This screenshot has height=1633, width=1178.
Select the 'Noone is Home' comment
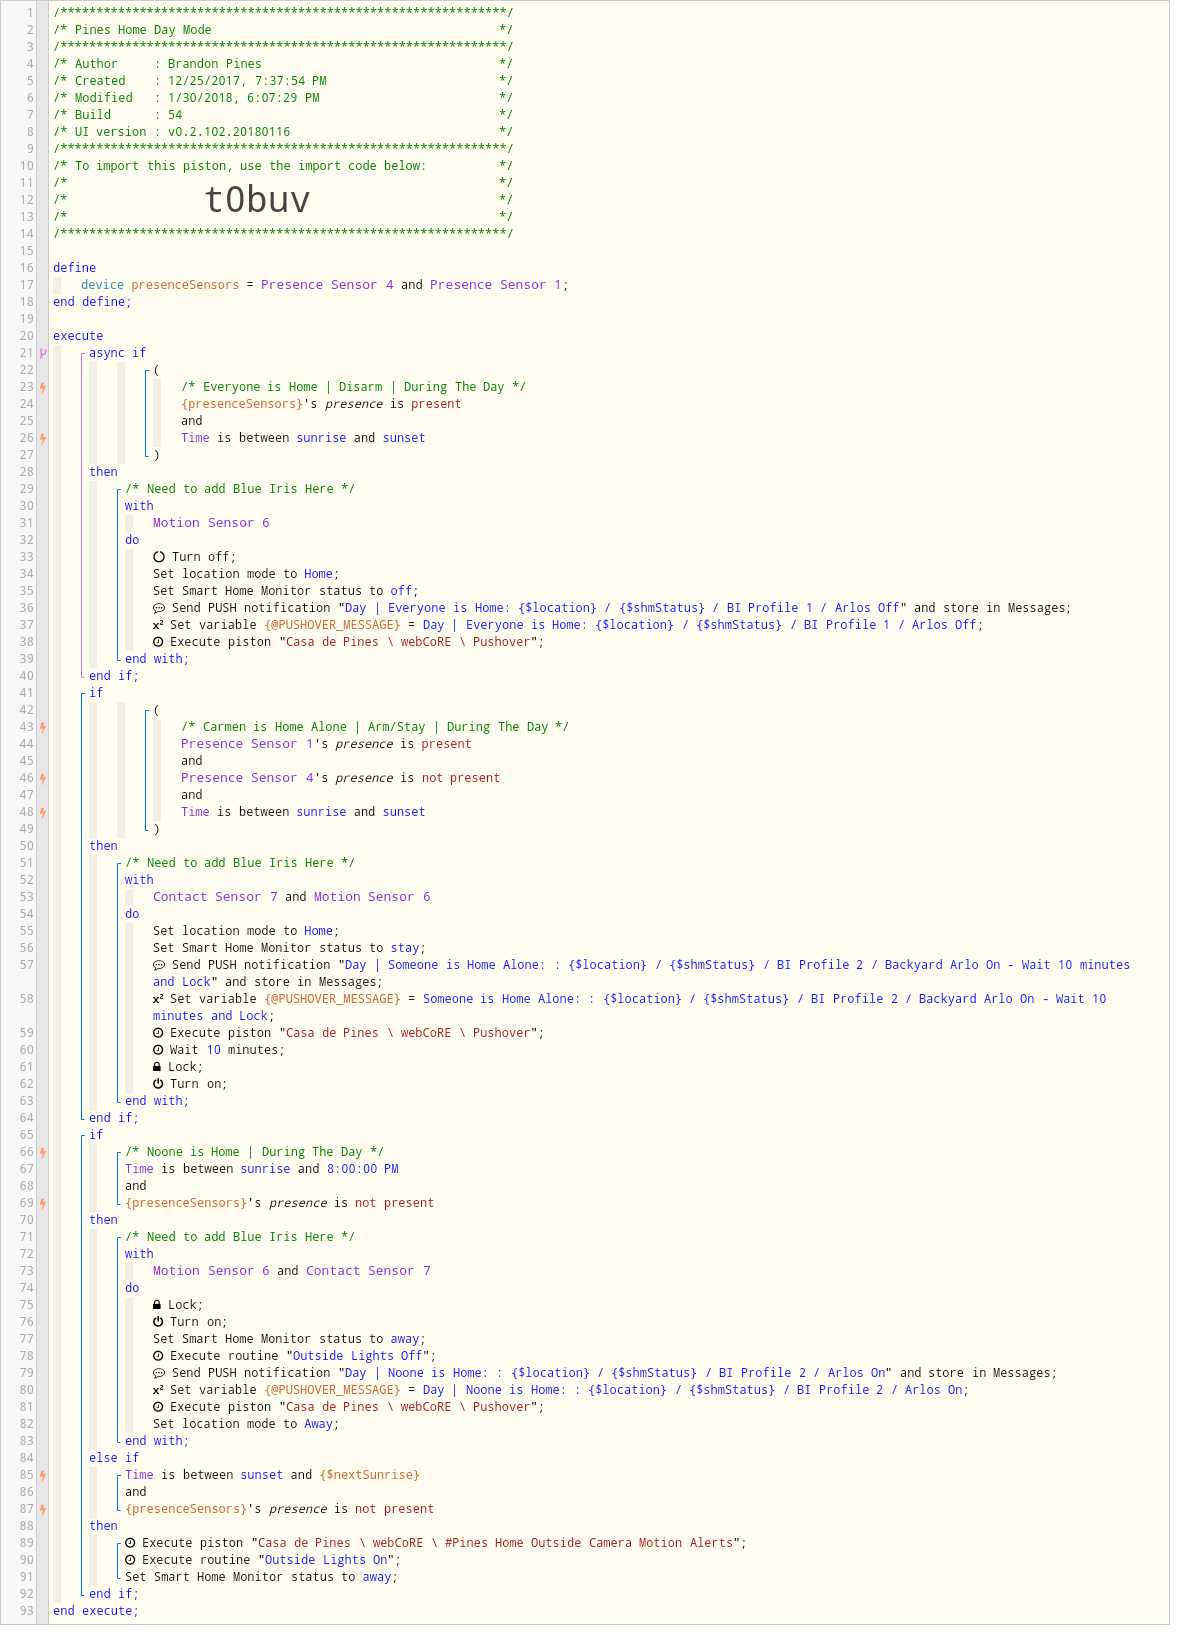(254, 1152)
